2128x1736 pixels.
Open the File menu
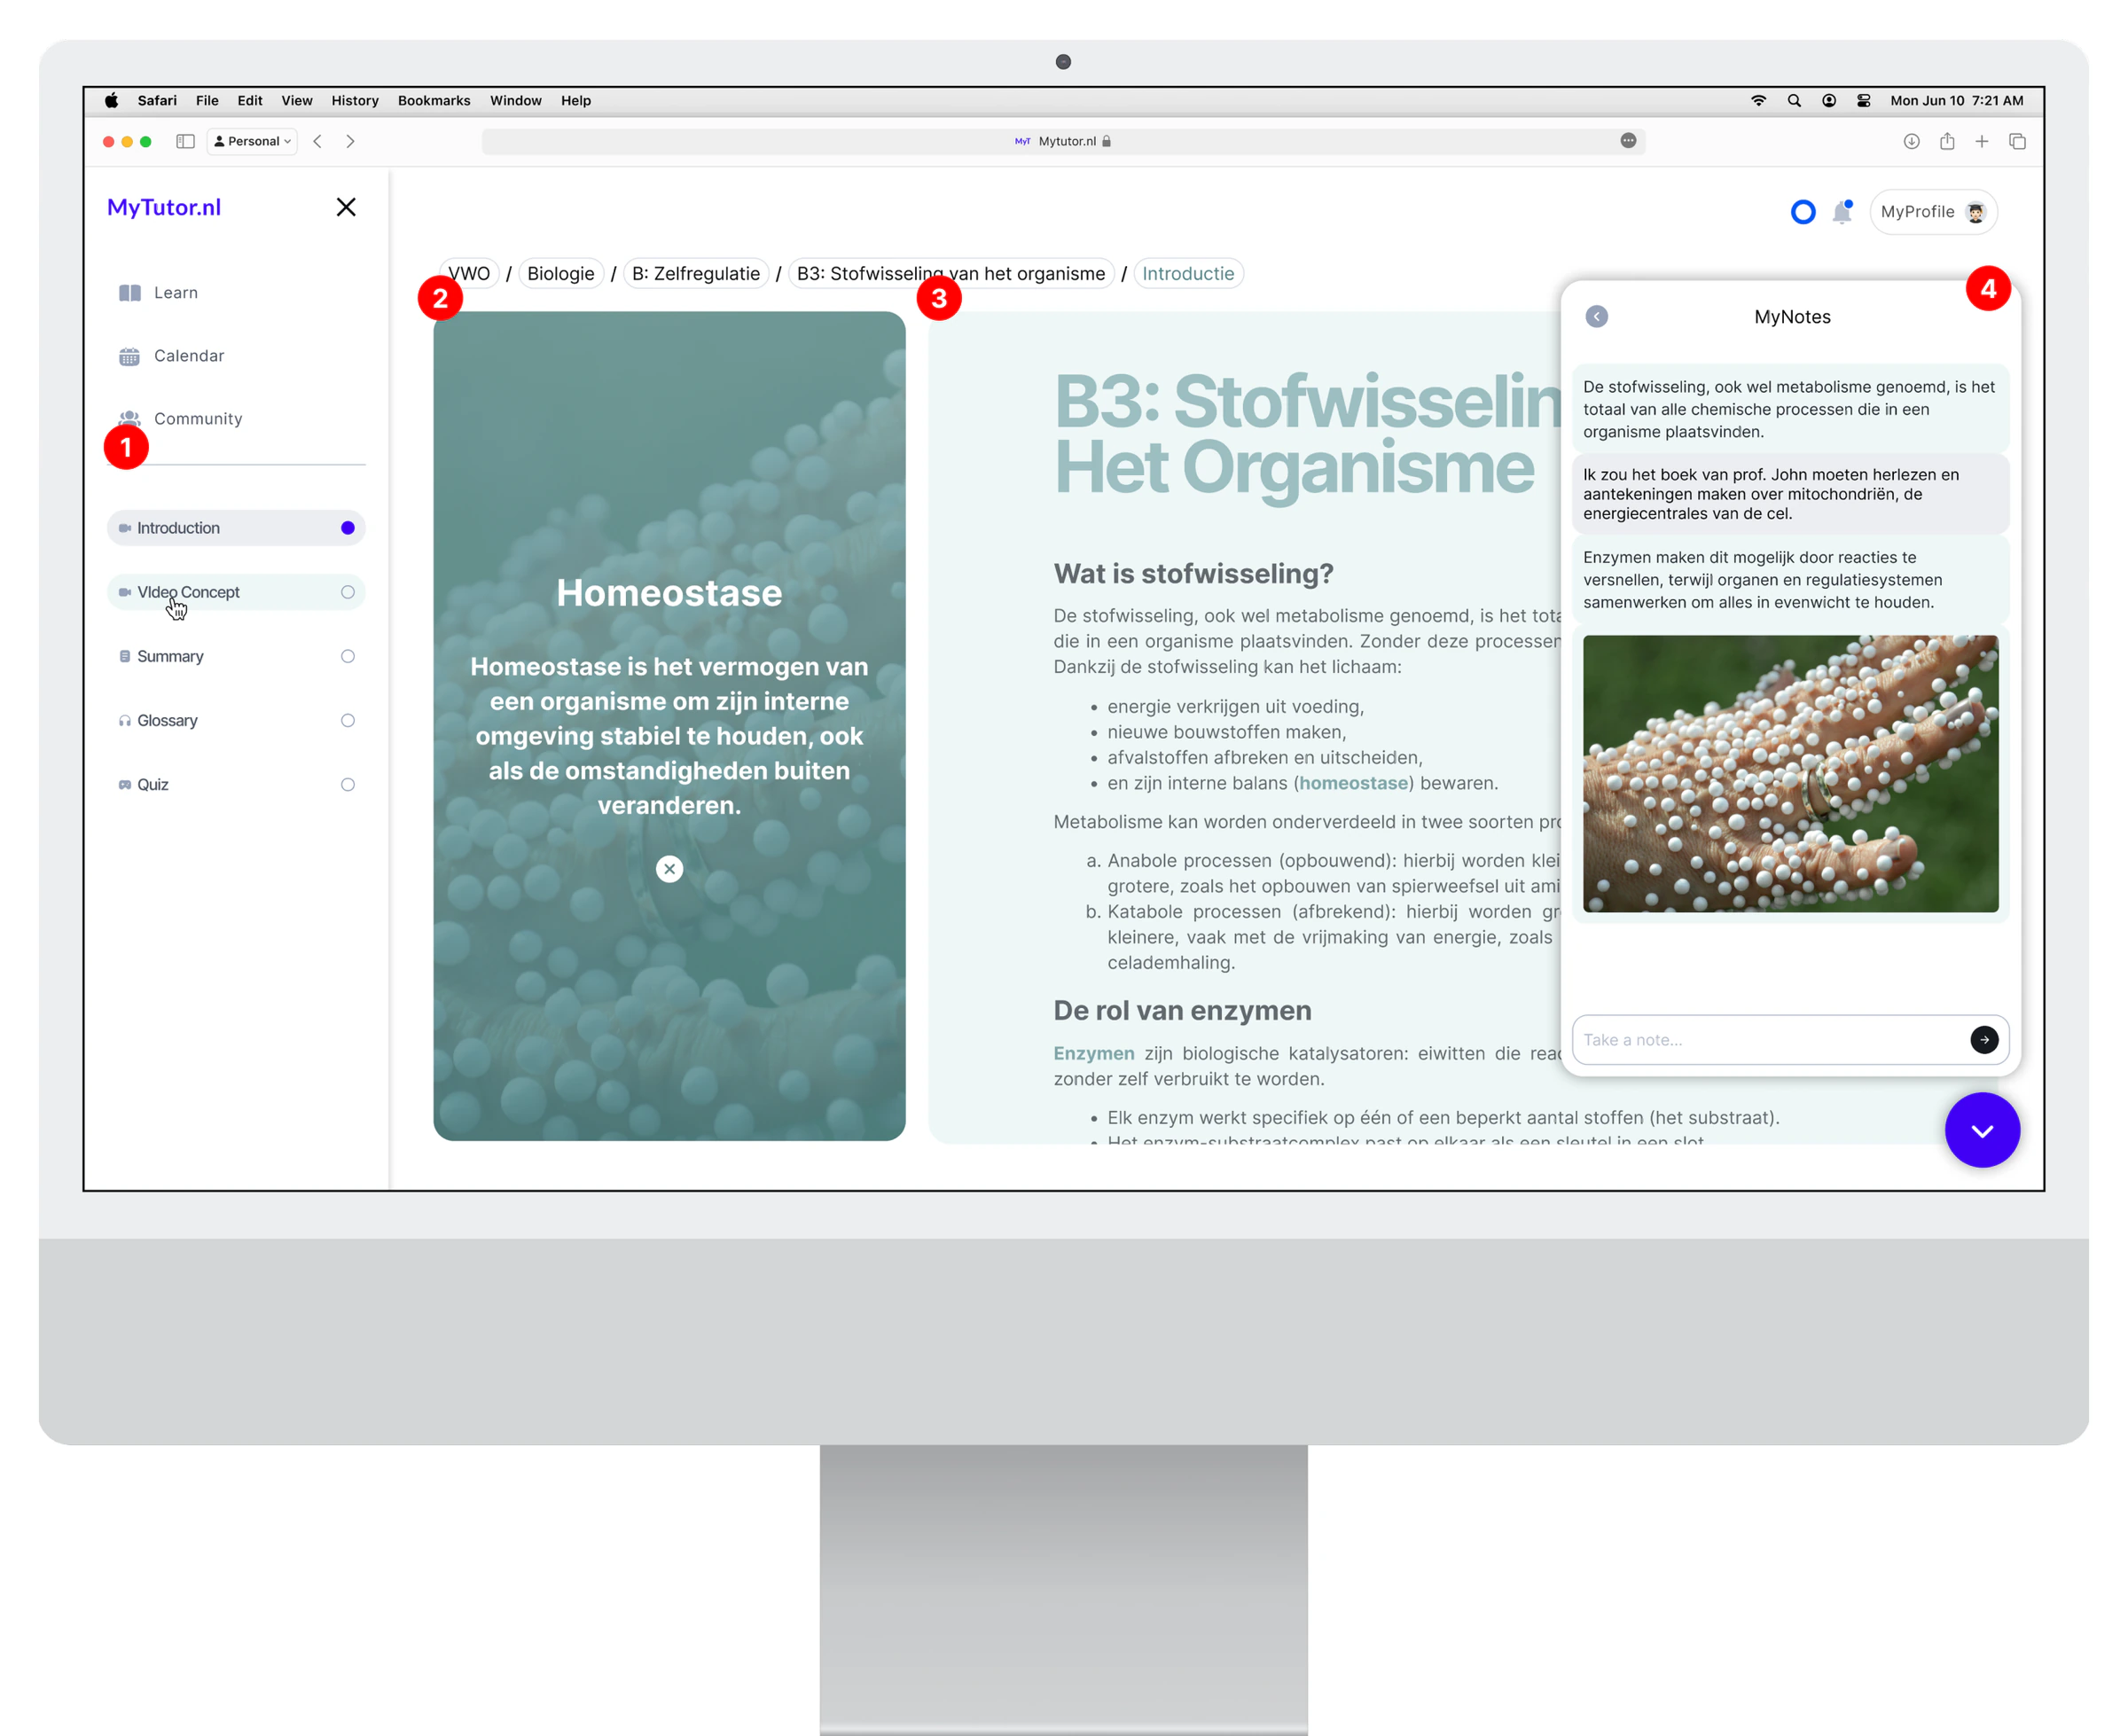click(x=207, y=101)
